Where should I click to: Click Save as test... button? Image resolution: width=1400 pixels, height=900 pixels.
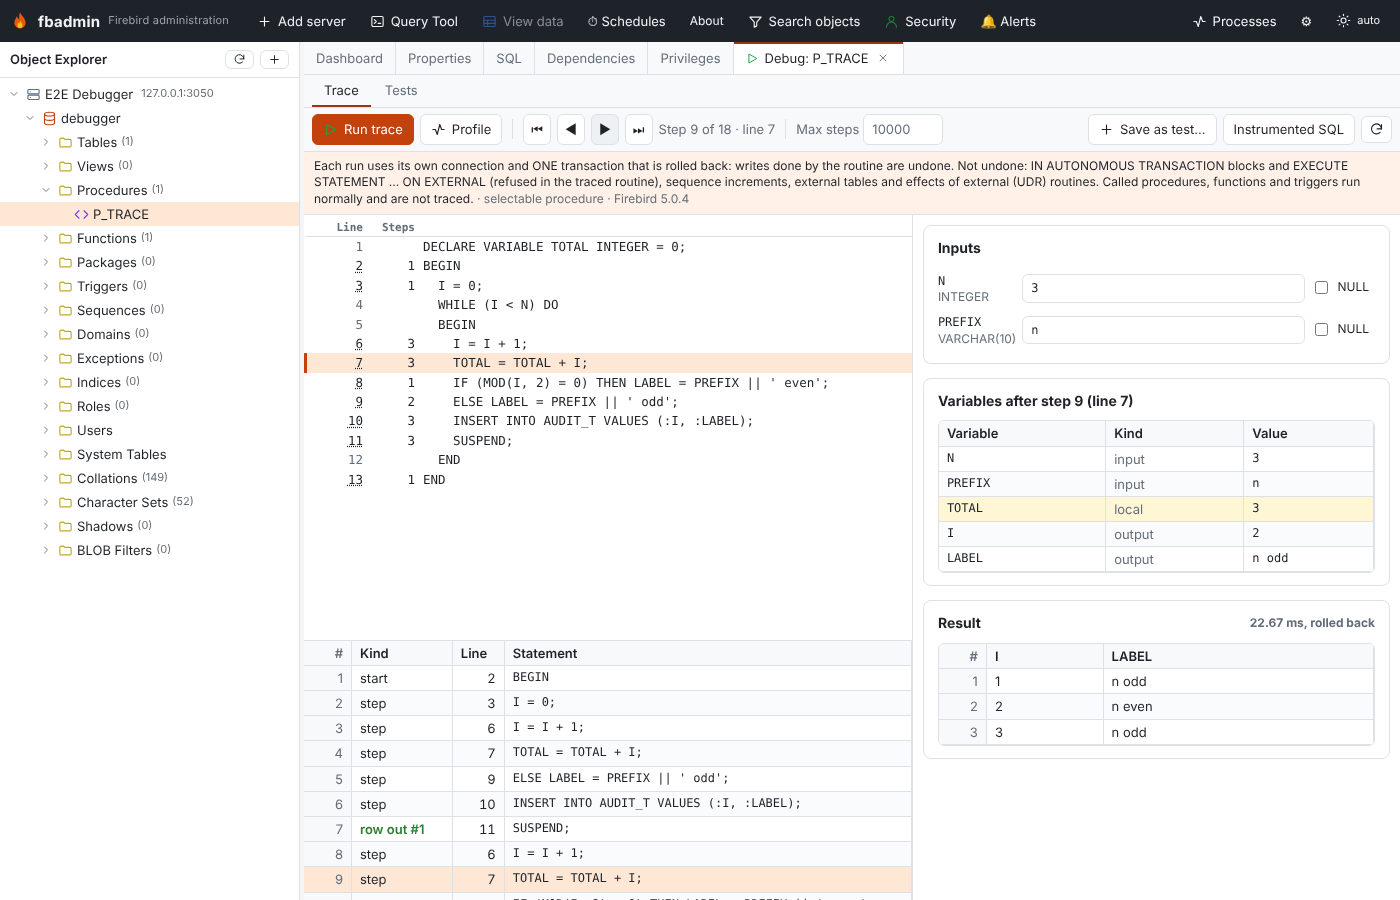[1152, 129]
